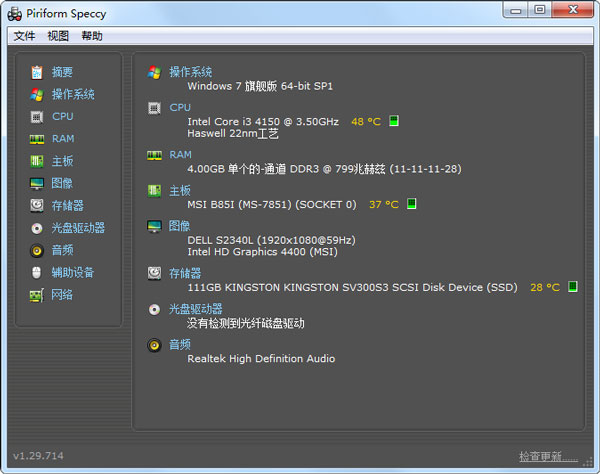Click green temperature indicator beside 48 °C
600x474 pixels.
(x=394, y=121)
